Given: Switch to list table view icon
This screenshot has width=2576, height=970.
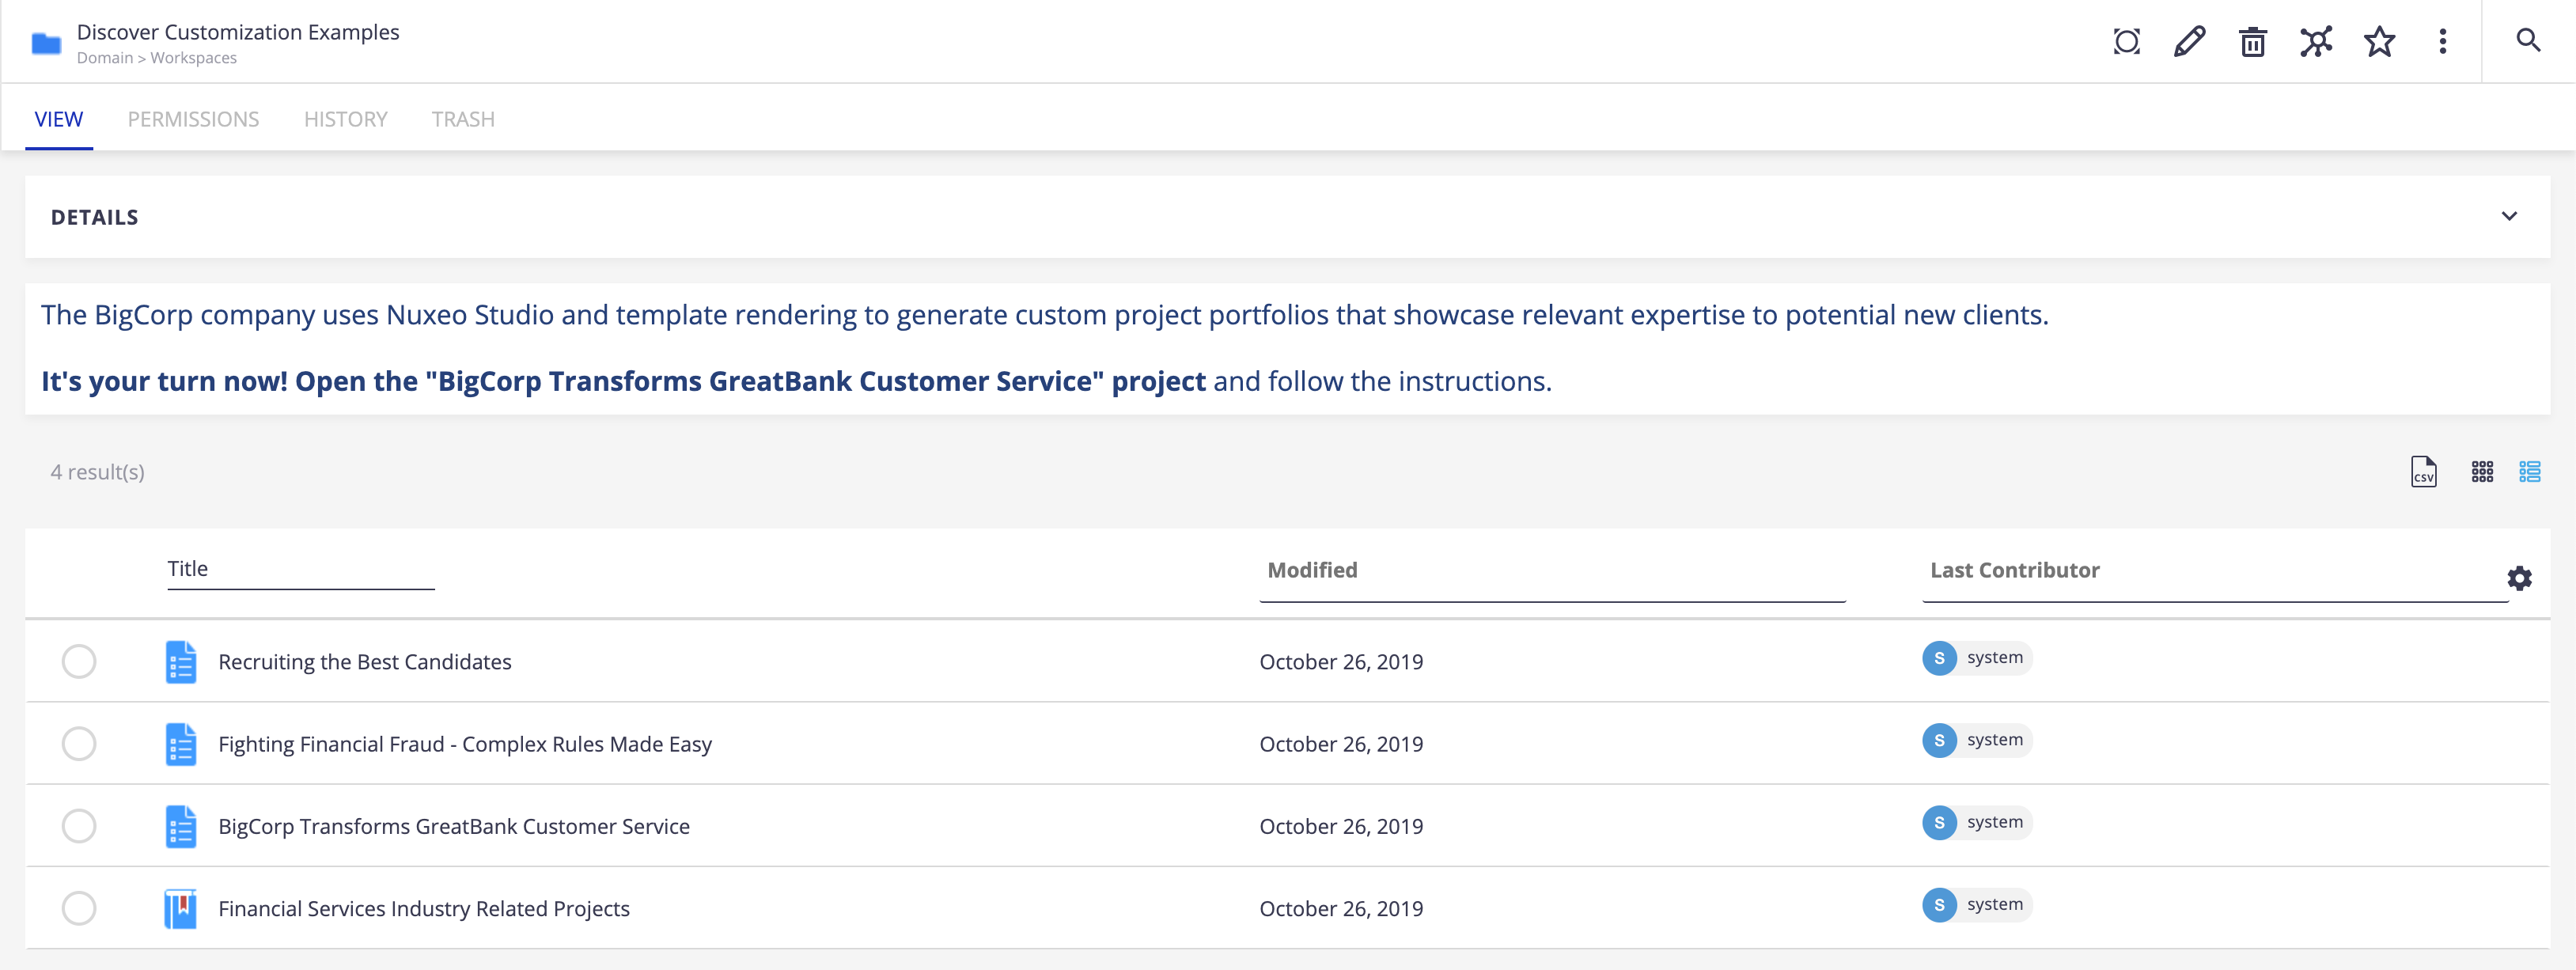Looking at the screenshot, I should tap(2530, 471).
